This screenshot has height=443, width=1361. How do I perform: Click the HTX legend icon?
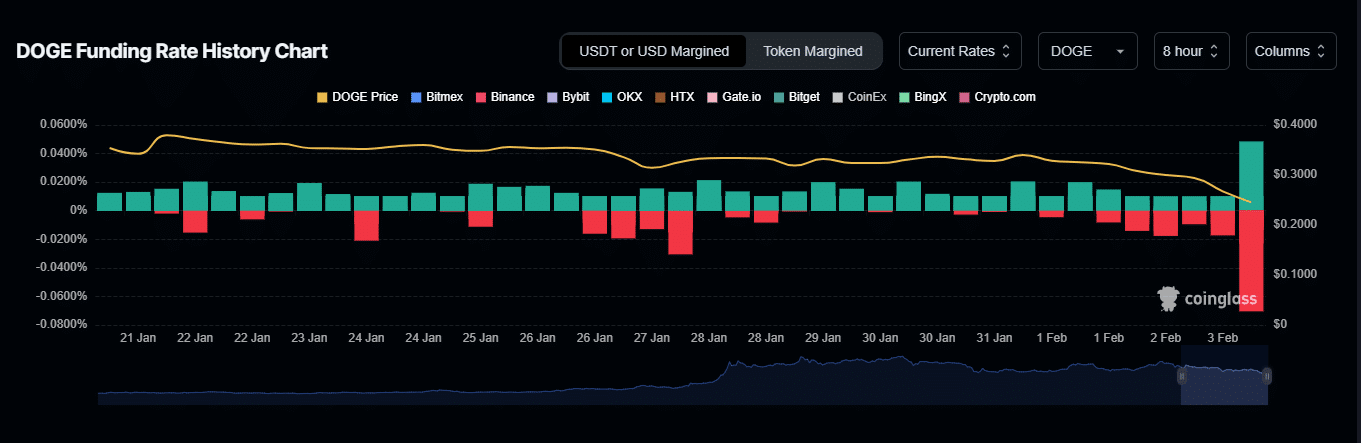(x=660, y=97)
